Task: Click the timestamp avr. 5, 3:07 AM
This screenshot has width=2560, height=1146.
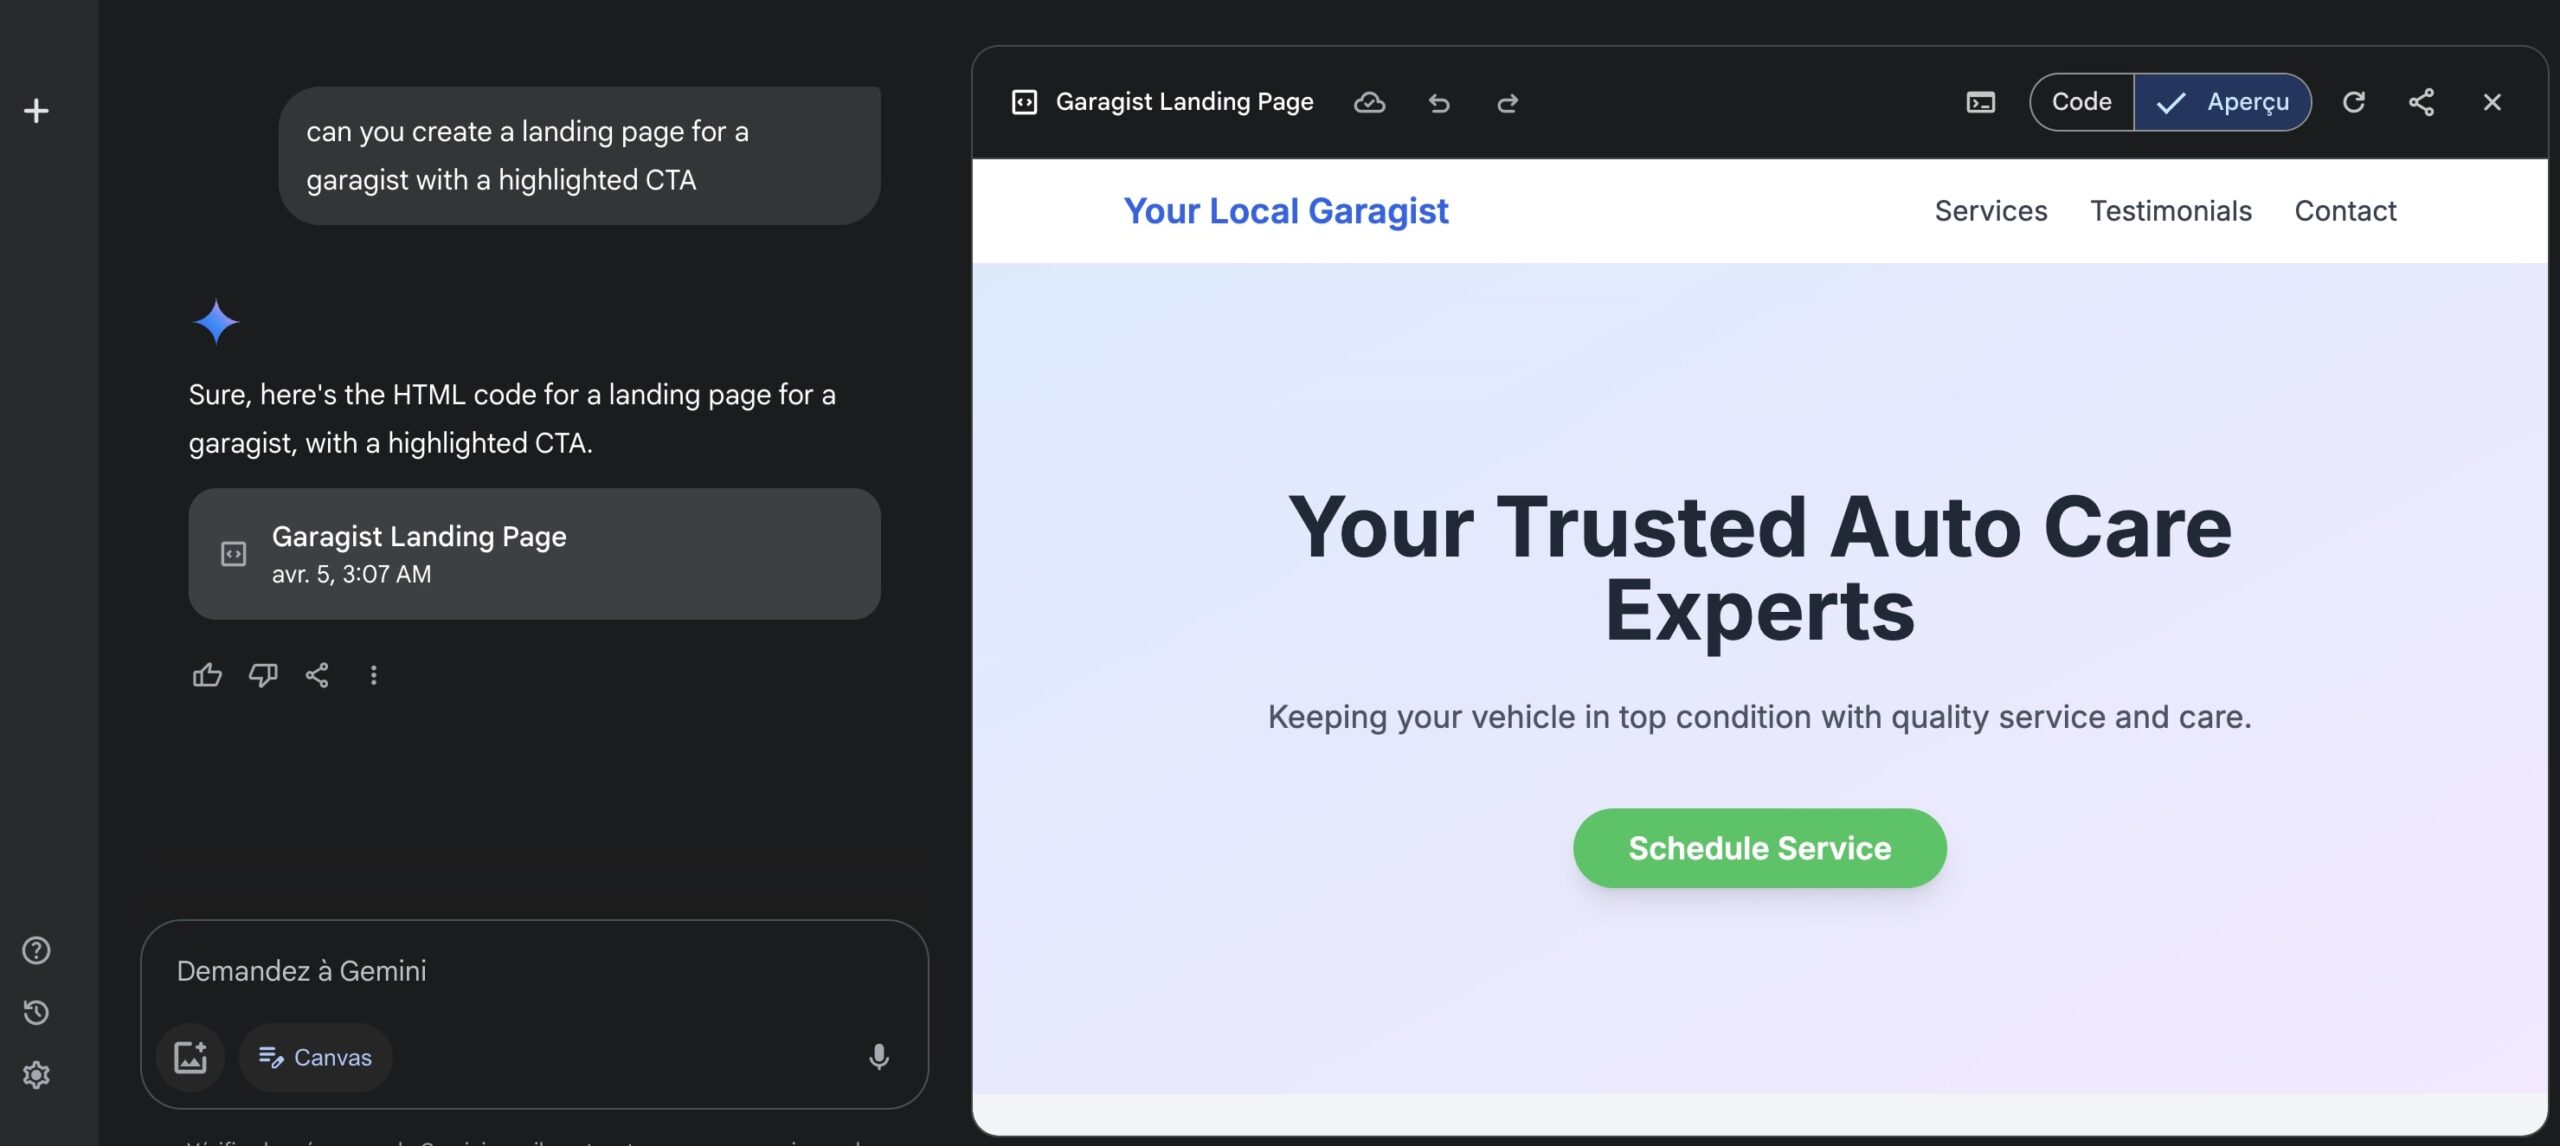Action: click(351, 575)
